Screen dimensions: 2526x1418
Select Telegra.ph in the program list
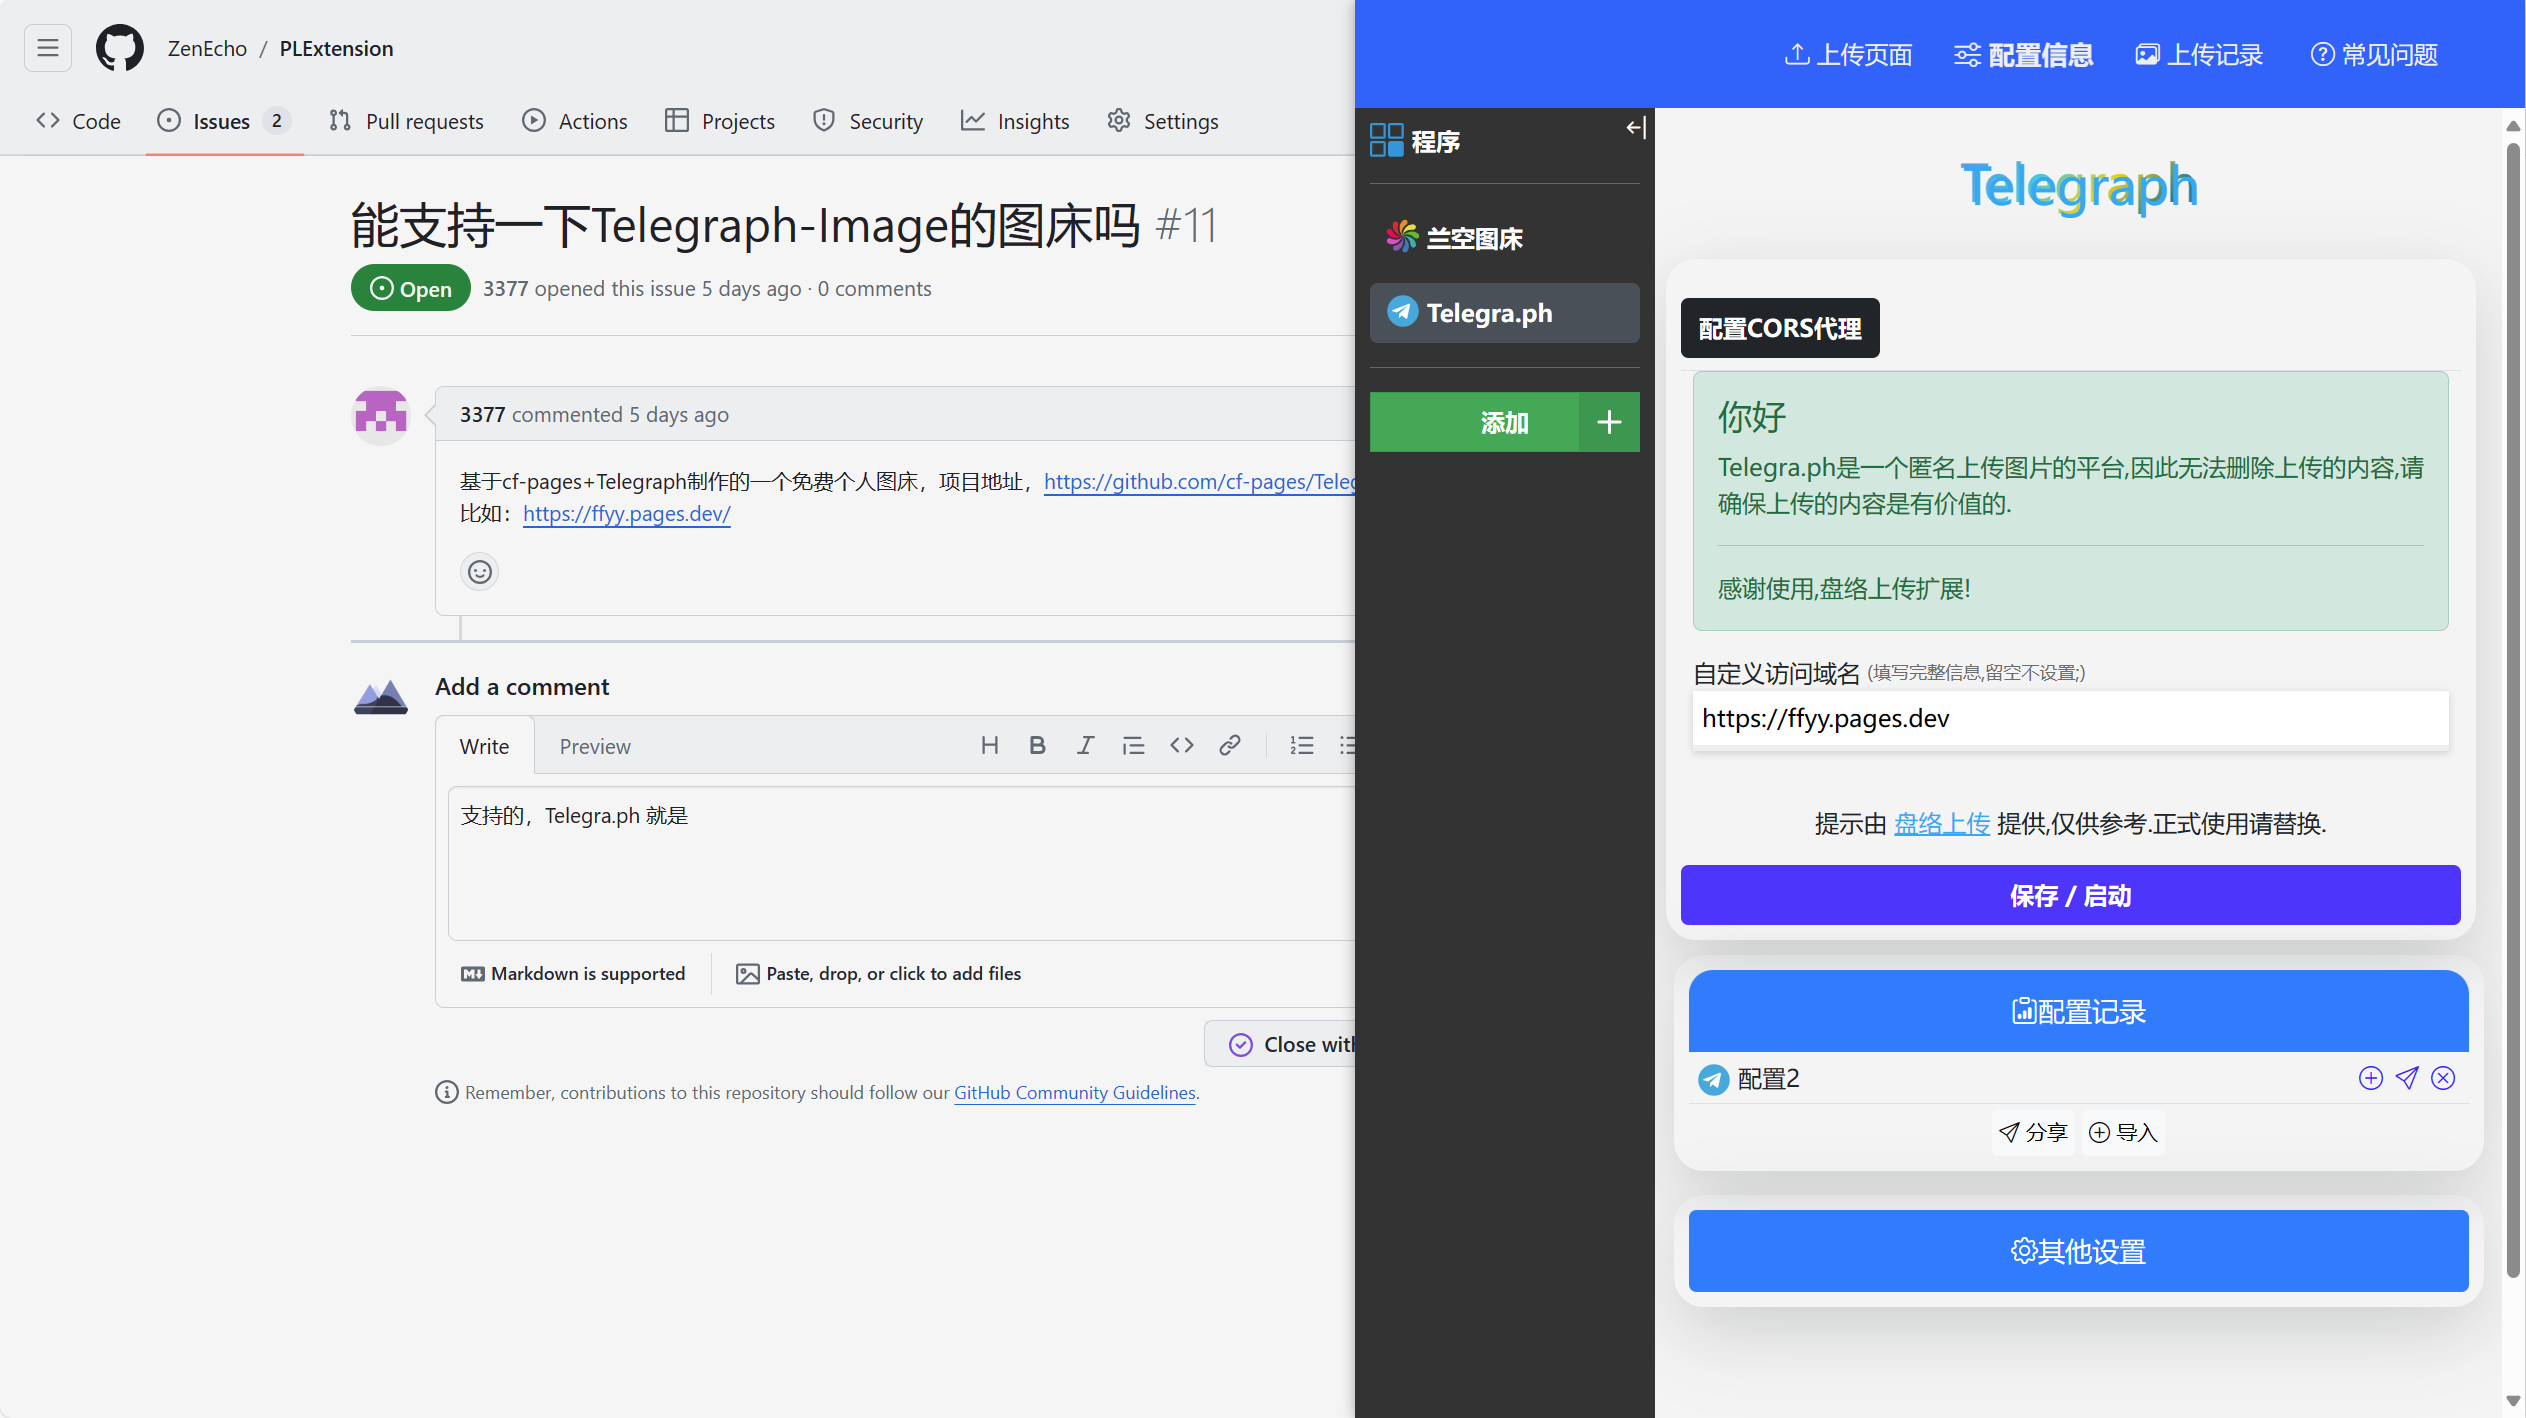tap(1504, 313)
